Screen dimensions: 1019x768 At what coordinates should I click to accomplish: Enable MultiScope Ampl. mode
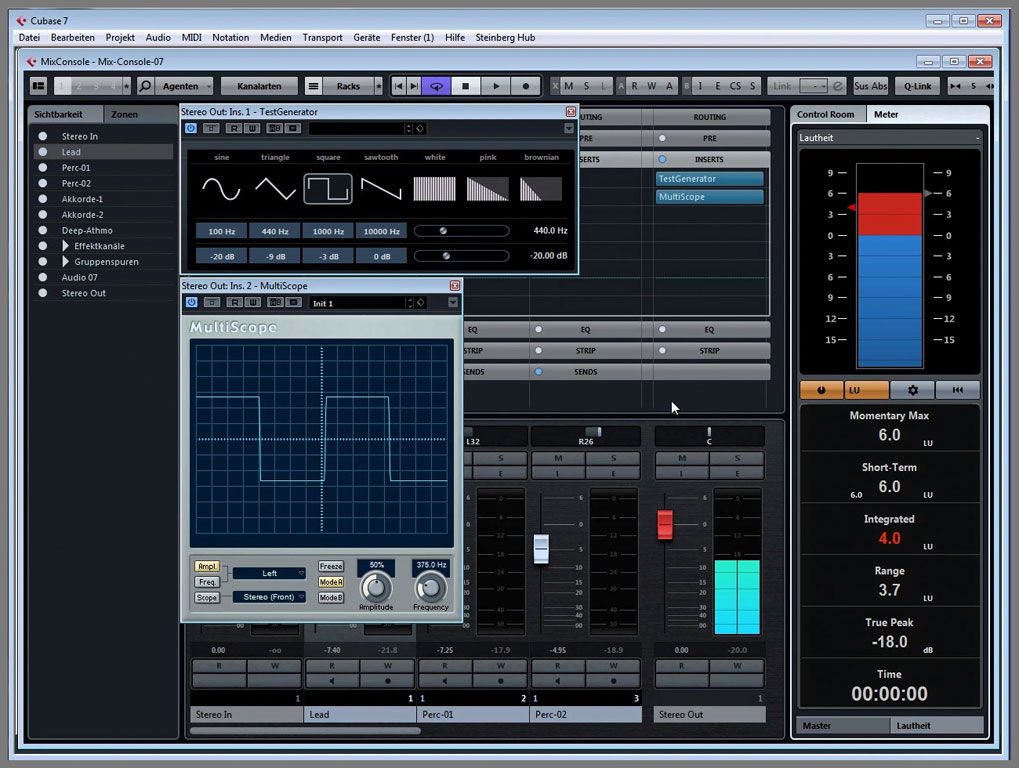207,567
